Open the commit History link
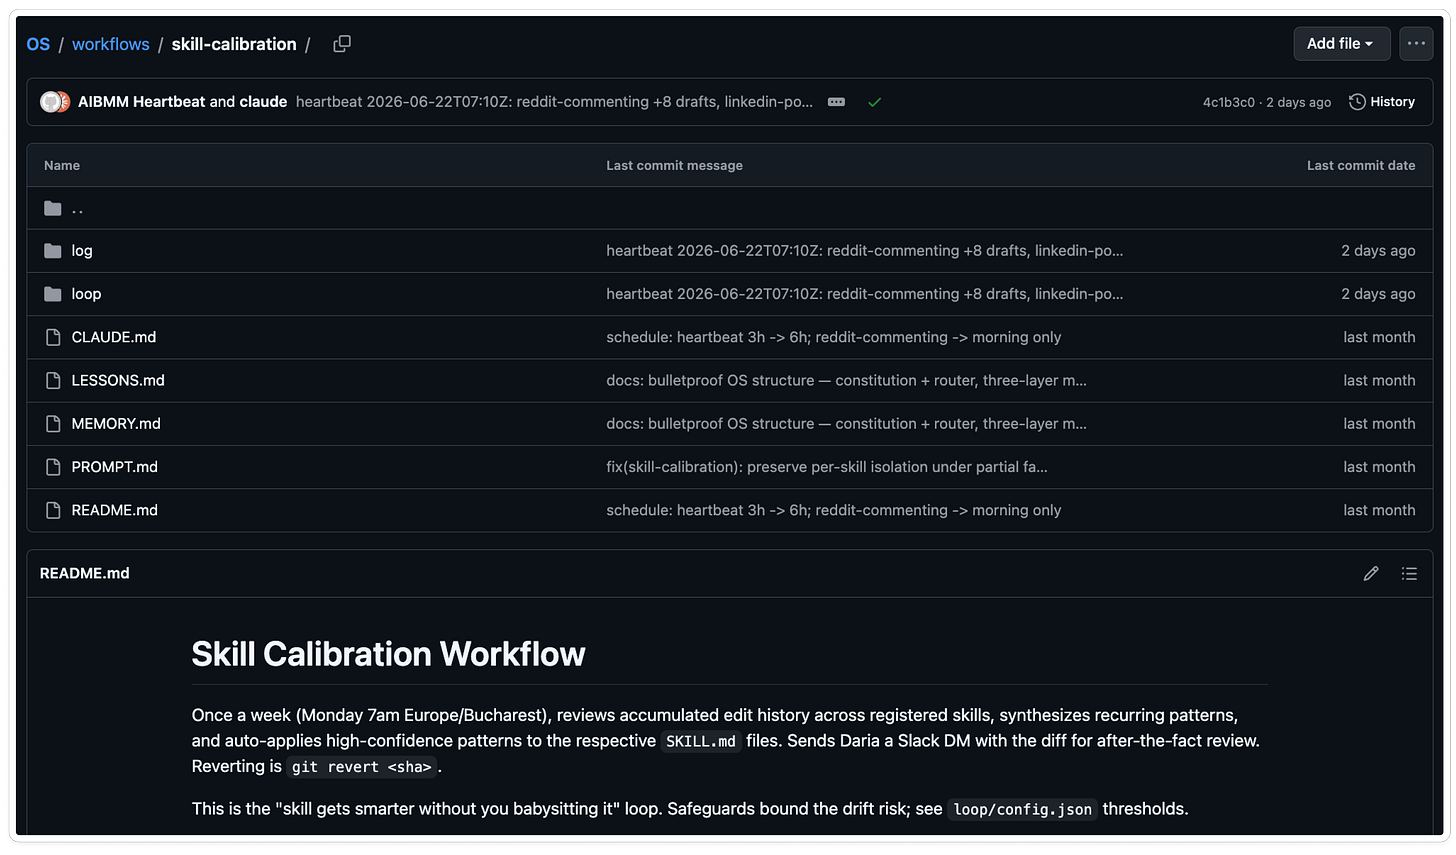 tap(1382, 102)
